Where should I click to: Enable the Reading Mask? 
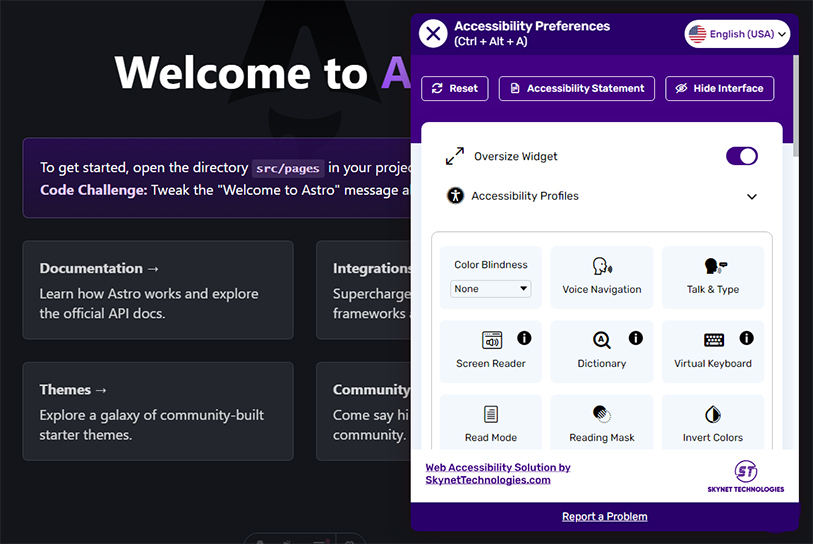pyautogui.click(x=601, y=422)
